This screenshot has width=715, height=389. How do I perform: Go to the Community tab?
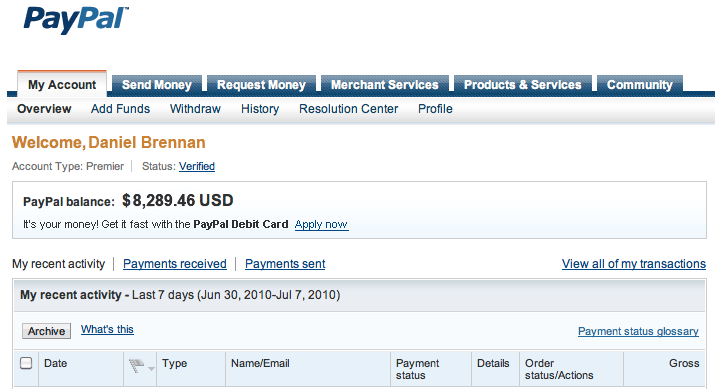640,85
